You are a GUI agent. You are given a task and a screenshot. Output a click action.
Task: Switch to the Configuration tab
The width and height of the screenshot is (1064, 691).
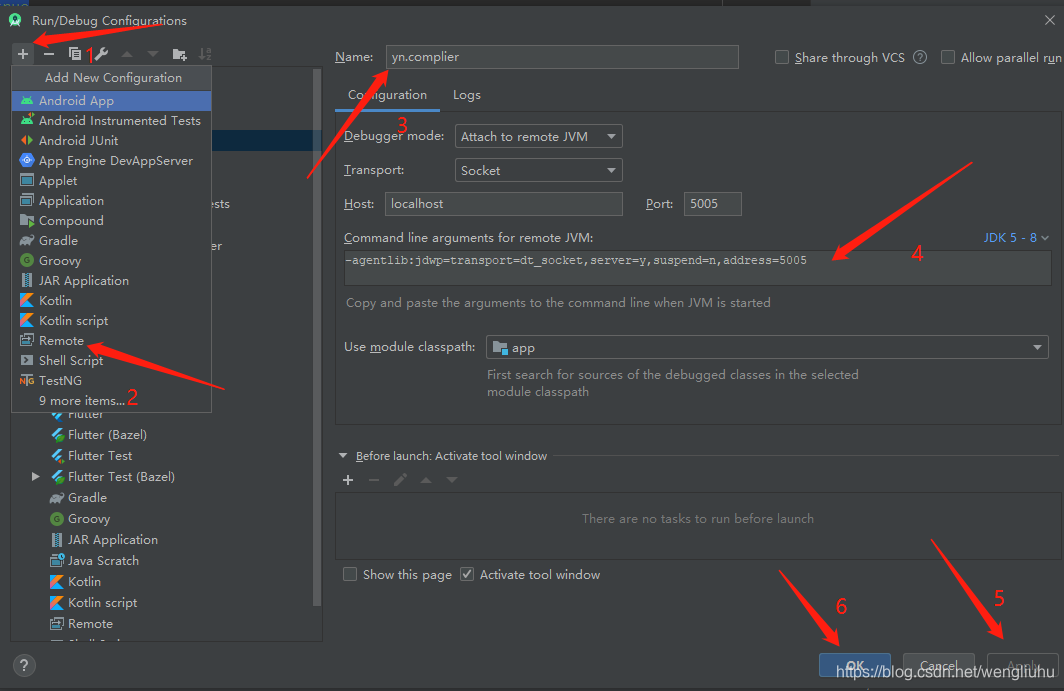coord(387,95)
